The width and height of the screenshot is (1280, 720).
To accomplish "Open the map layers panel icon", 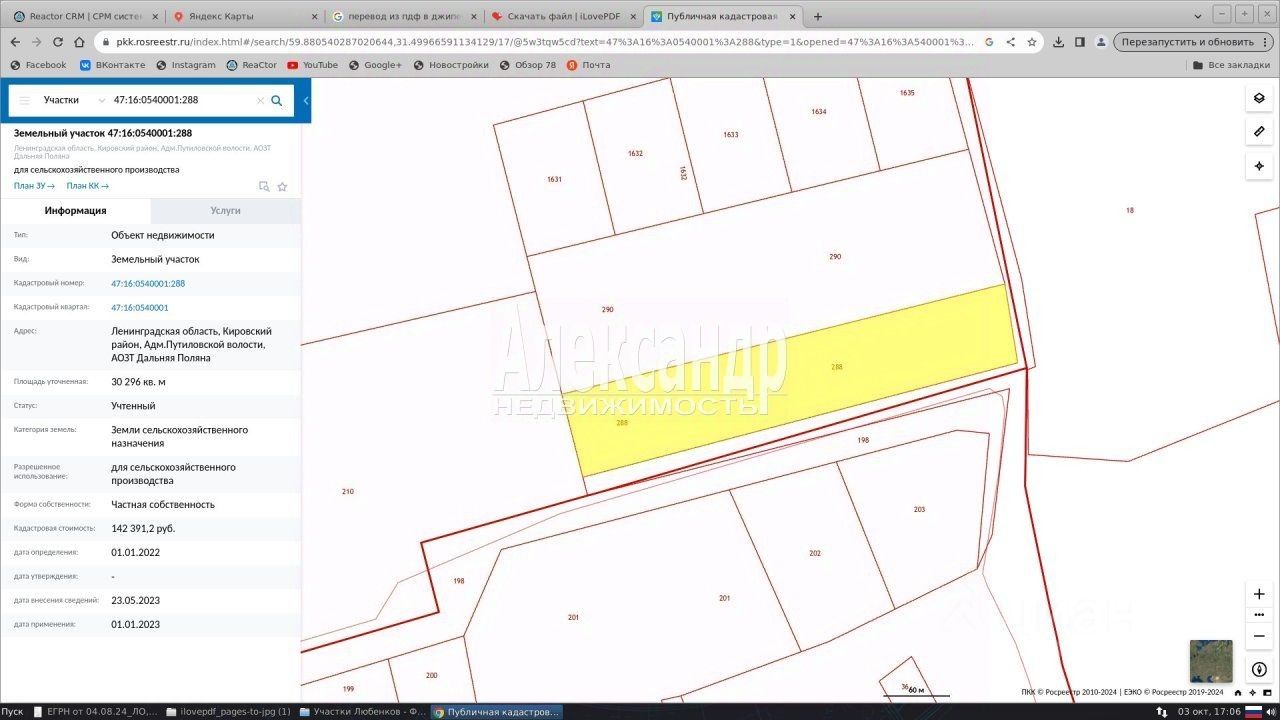I will click(1258, 98).
